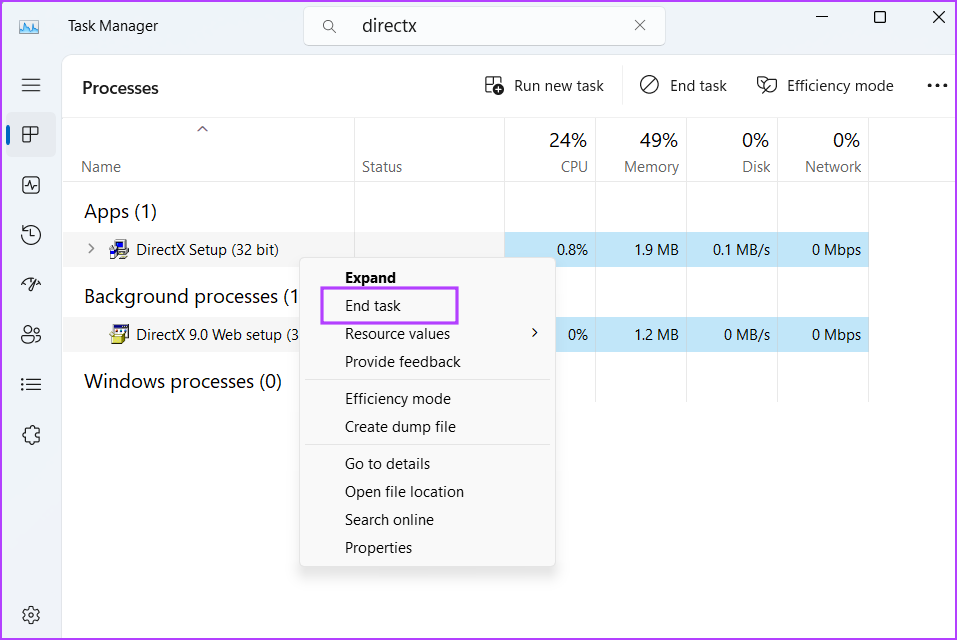The image size is (957, 640).
Task: Clear the directx search text
Action: 640,25
